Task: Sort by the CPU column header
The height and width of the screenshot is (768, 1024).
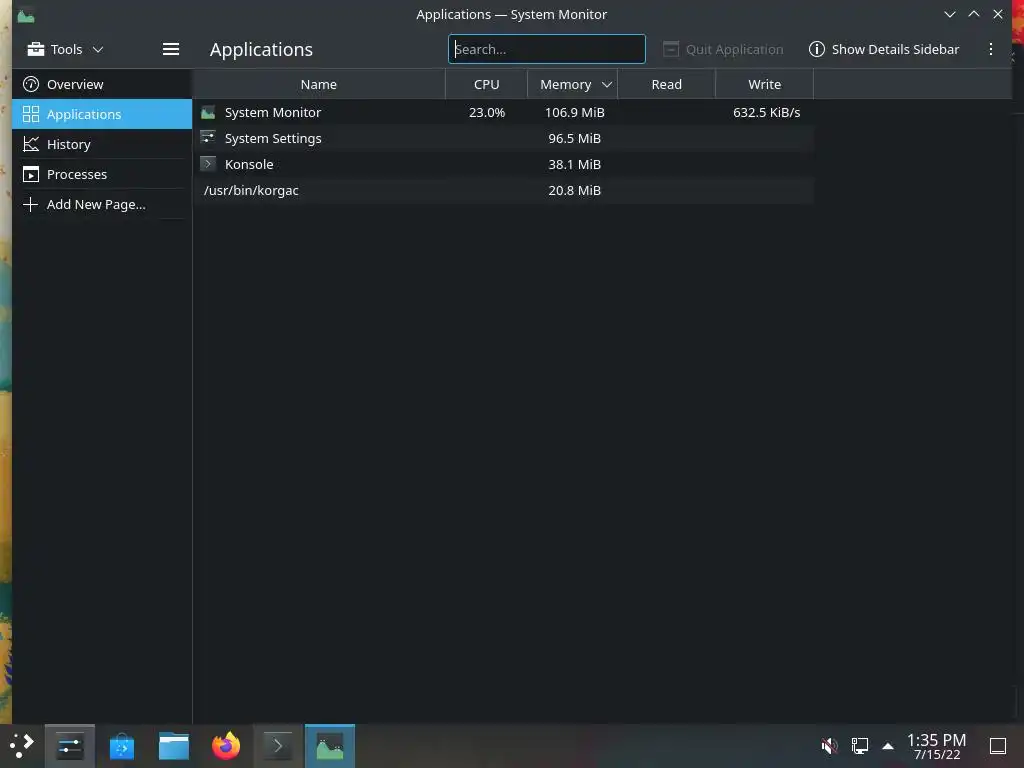Action: 487,84
